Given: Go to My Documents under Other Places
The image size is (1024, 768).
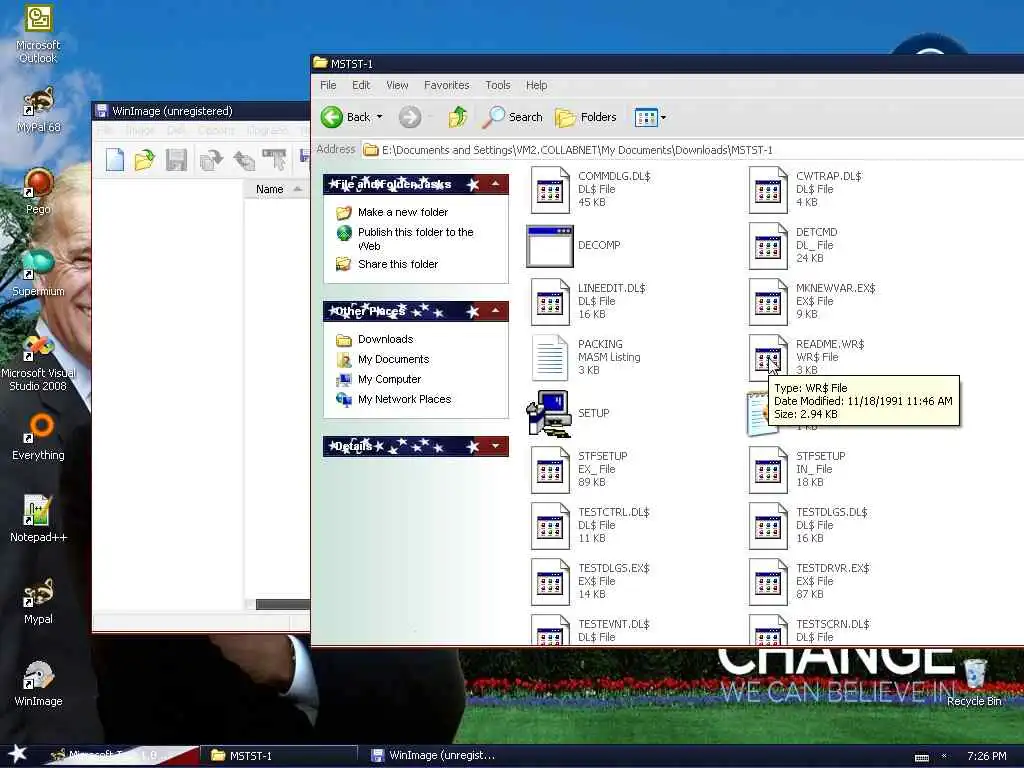Looking at the screenshot, I should tap(393, 359).
